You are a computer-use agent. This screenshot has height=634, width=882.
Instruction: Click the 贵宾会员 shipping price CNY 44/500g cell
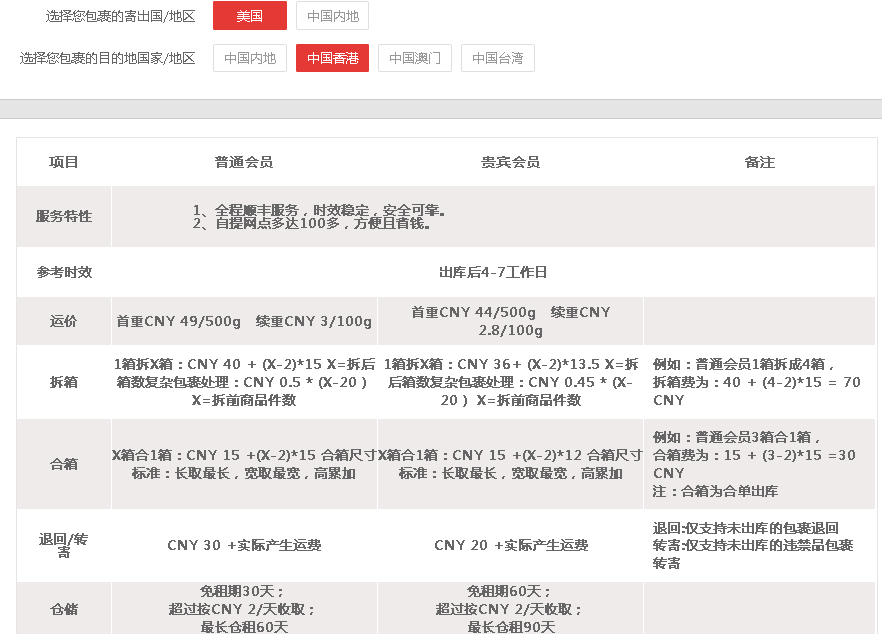pos(511,321)
